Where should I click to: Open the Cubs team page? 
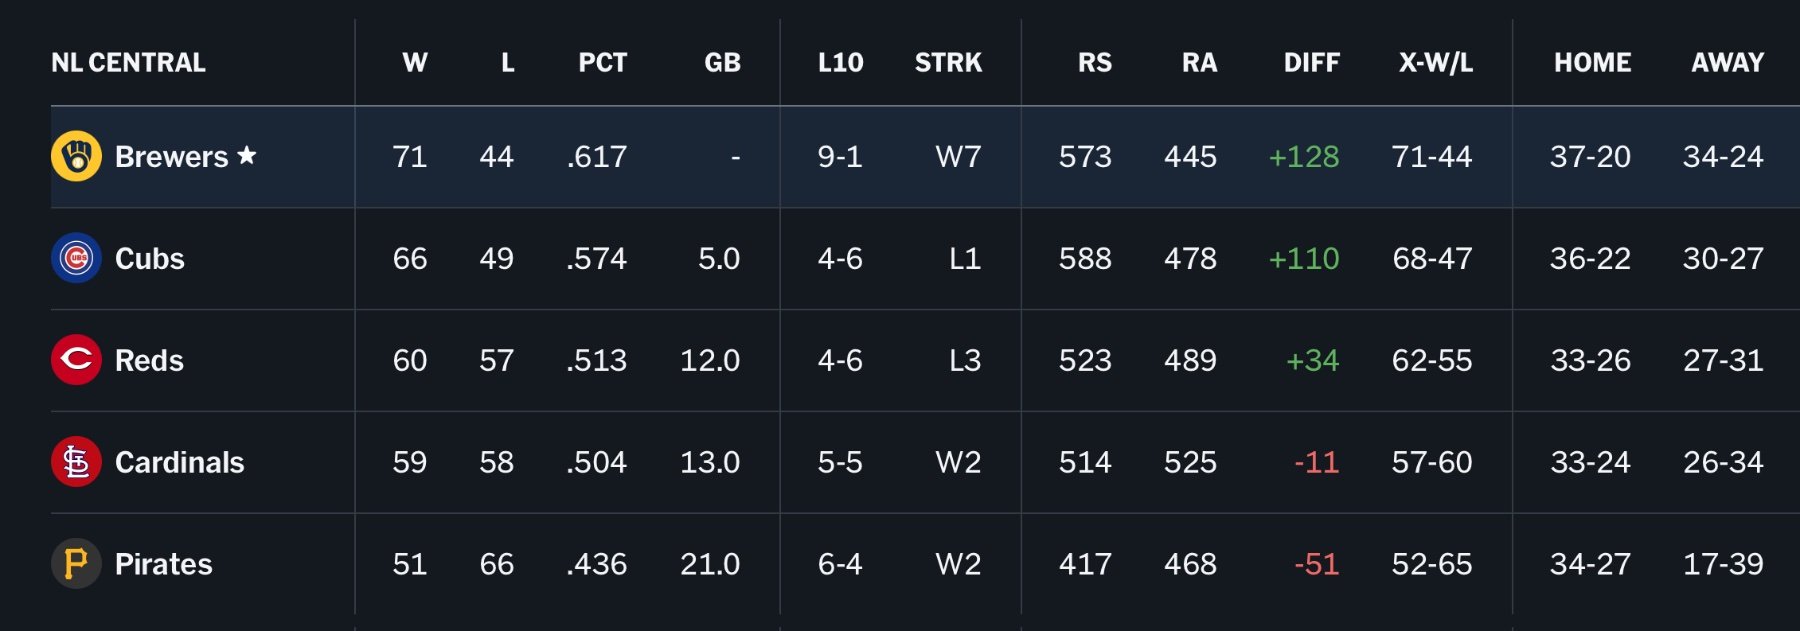pyautogui.click(x=150, y=259)
